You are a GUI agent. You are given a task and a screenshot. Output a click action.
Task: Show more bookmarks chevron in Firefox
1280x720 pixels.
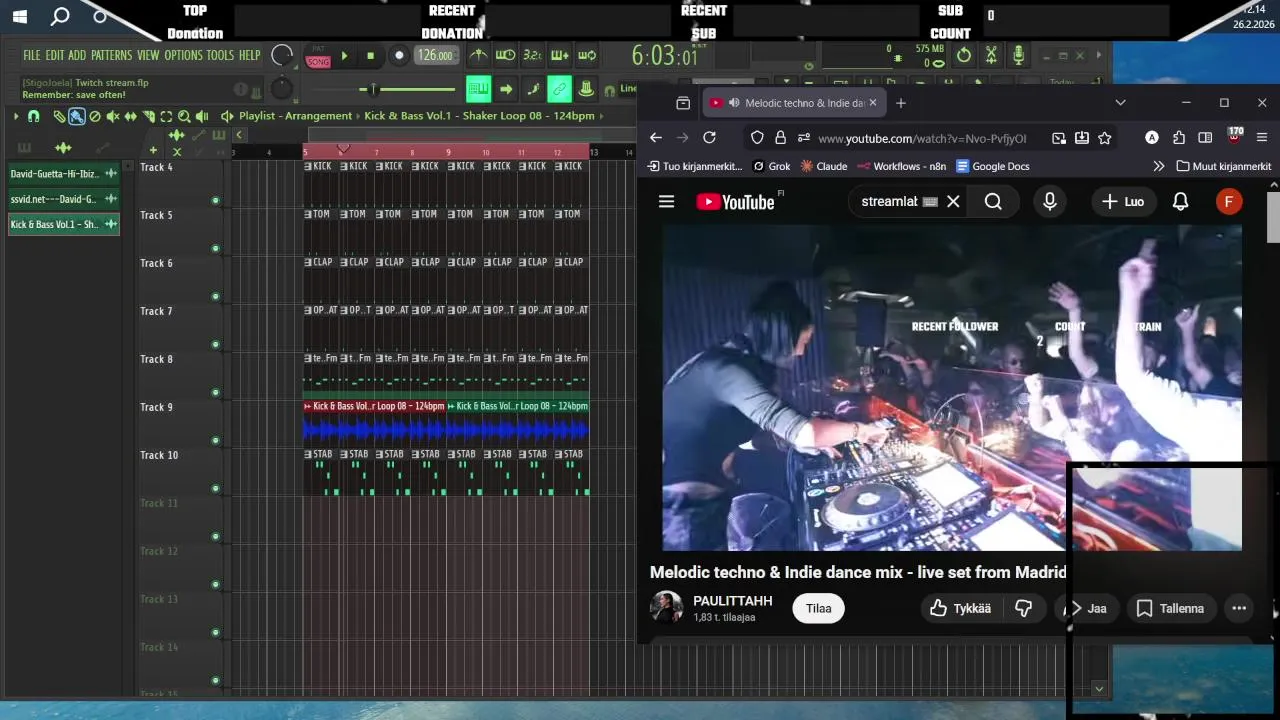(x=1158, y=166)
